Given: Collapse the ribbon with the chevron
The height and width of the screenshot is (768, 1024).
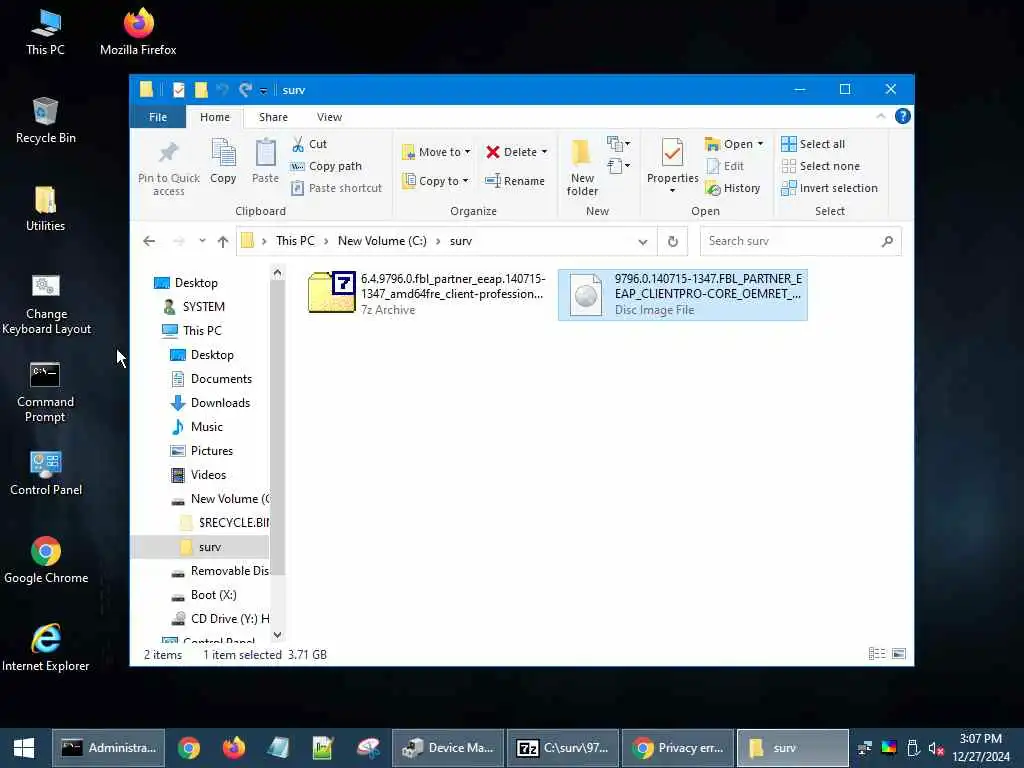Looking at the screenshot, I should tap(880, 116).
